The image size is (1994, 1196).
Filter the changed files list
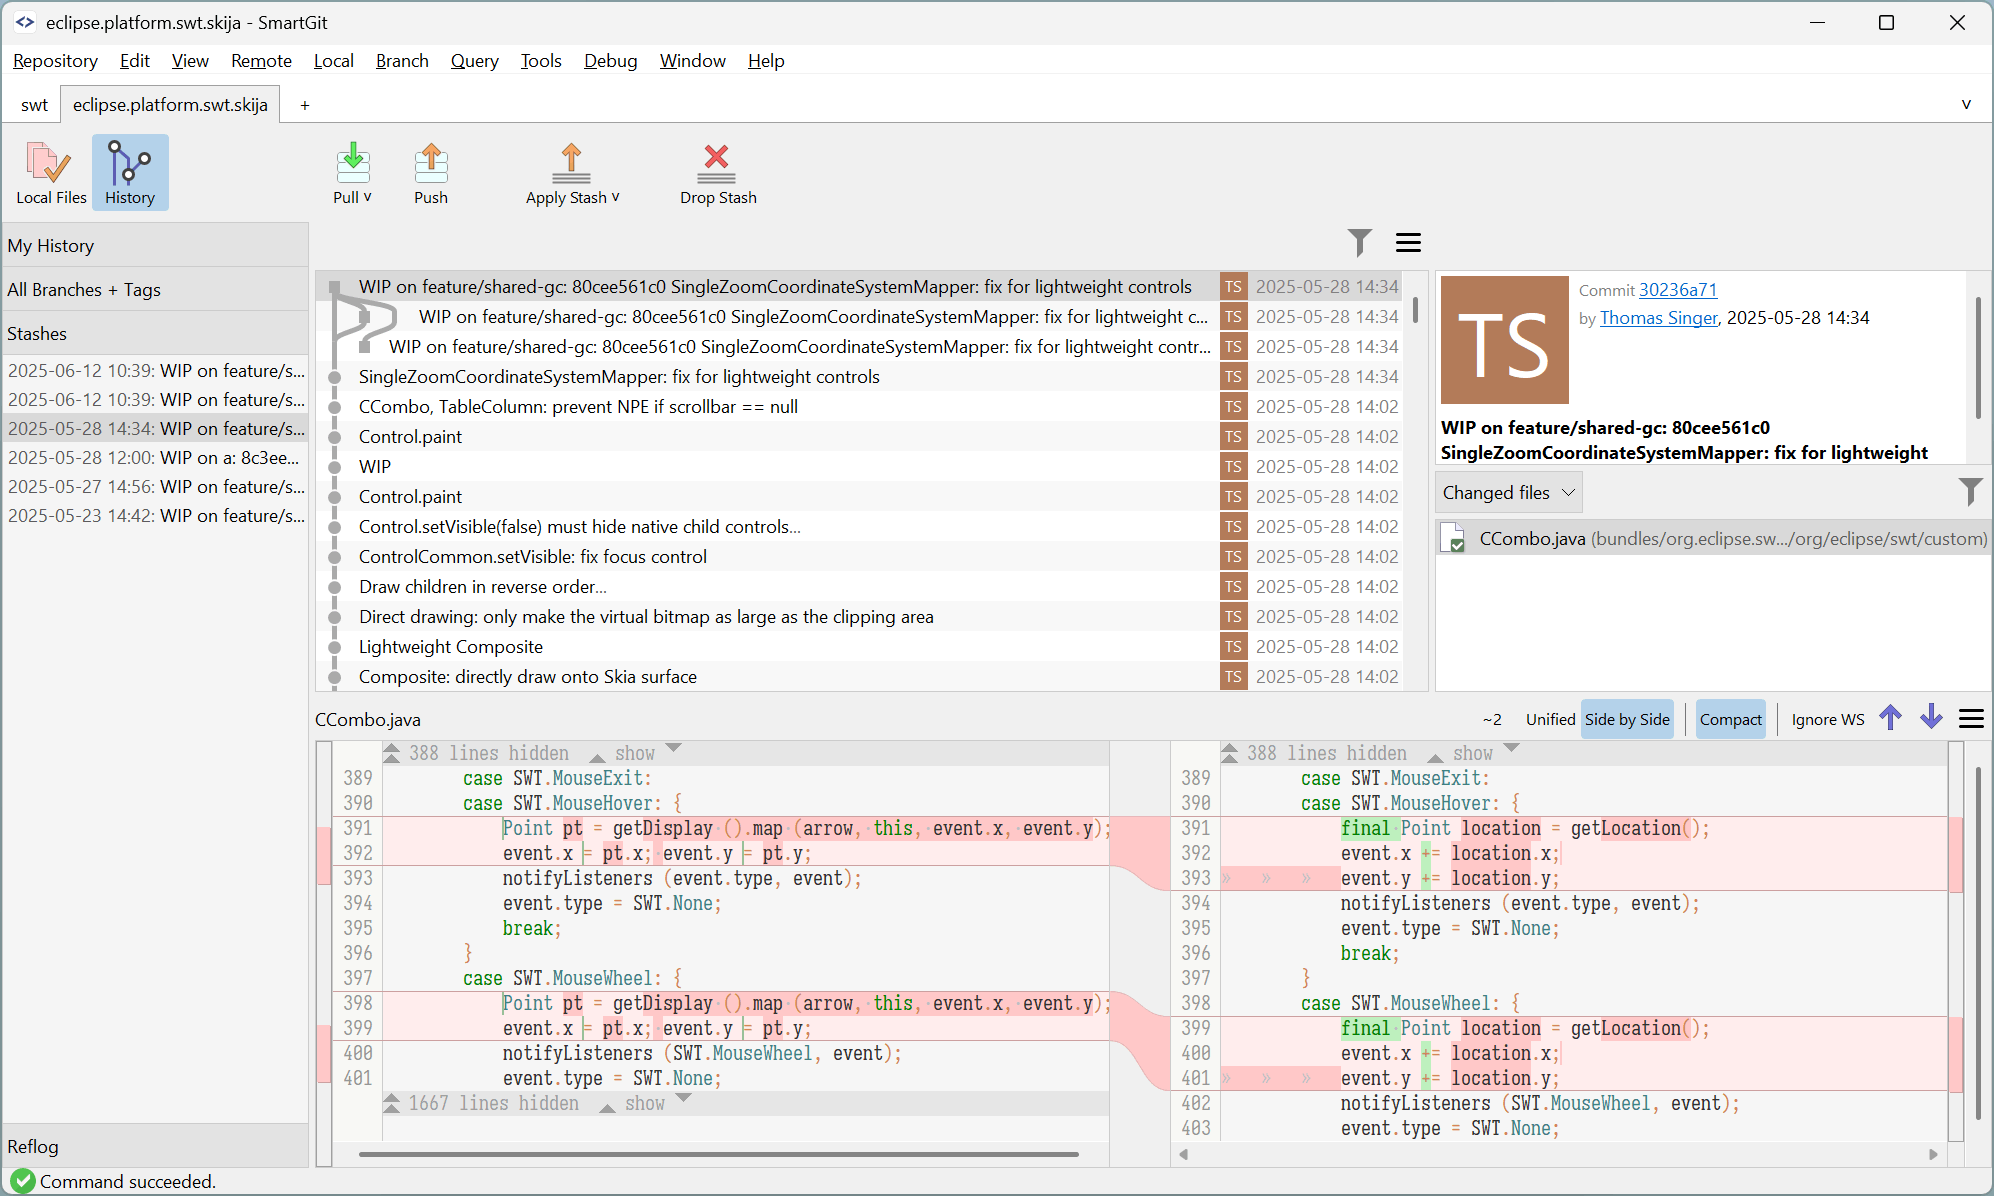1970,491
